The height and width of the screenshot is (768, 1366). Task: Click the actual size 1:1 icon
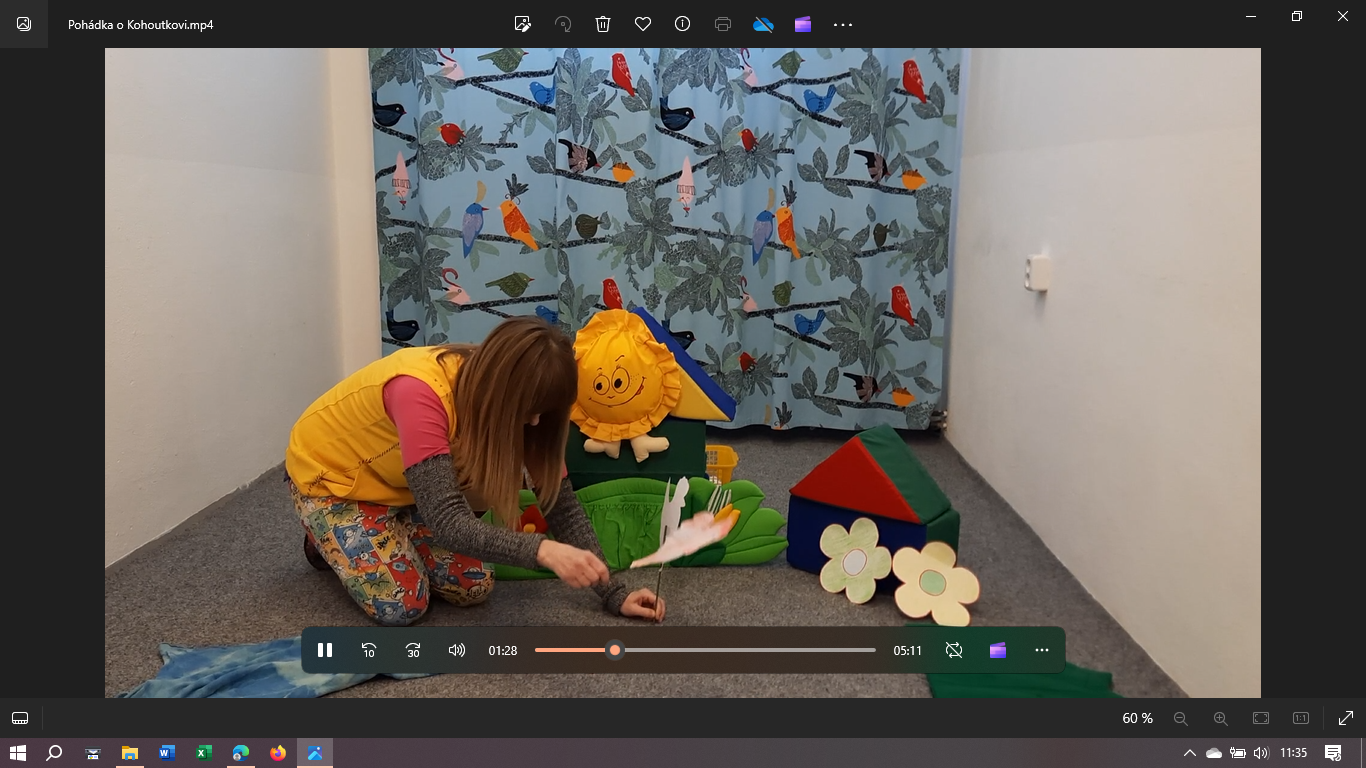(x=1301, y=718)
